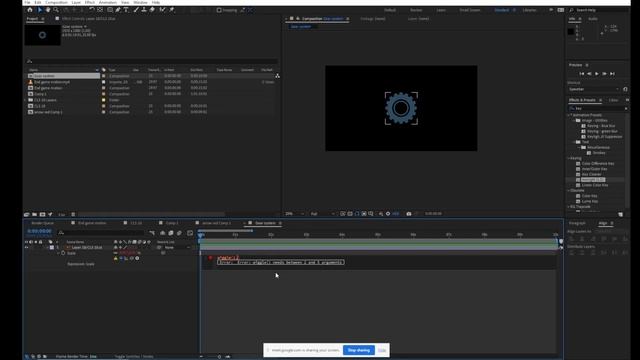Open the project flowchart view icon
The image size is (640, 360).
(x=278, y=76)
